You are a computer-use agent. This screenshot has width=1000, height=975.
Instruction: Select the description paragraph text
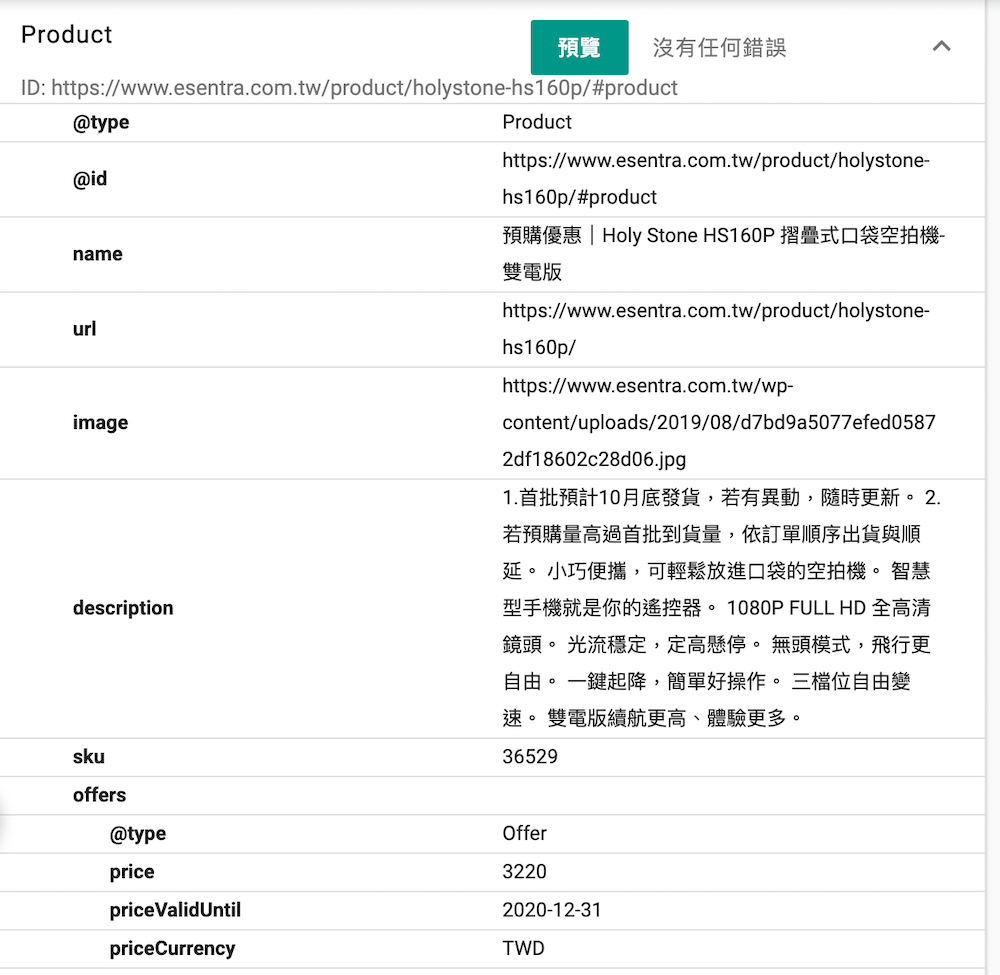[721, 608]
